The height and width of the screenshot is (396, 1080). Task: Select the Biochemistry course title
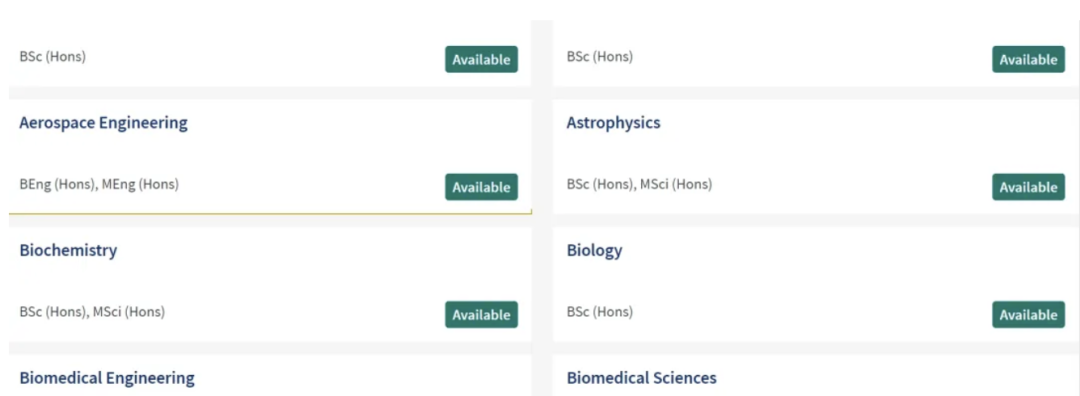click(x=68, y=251)
